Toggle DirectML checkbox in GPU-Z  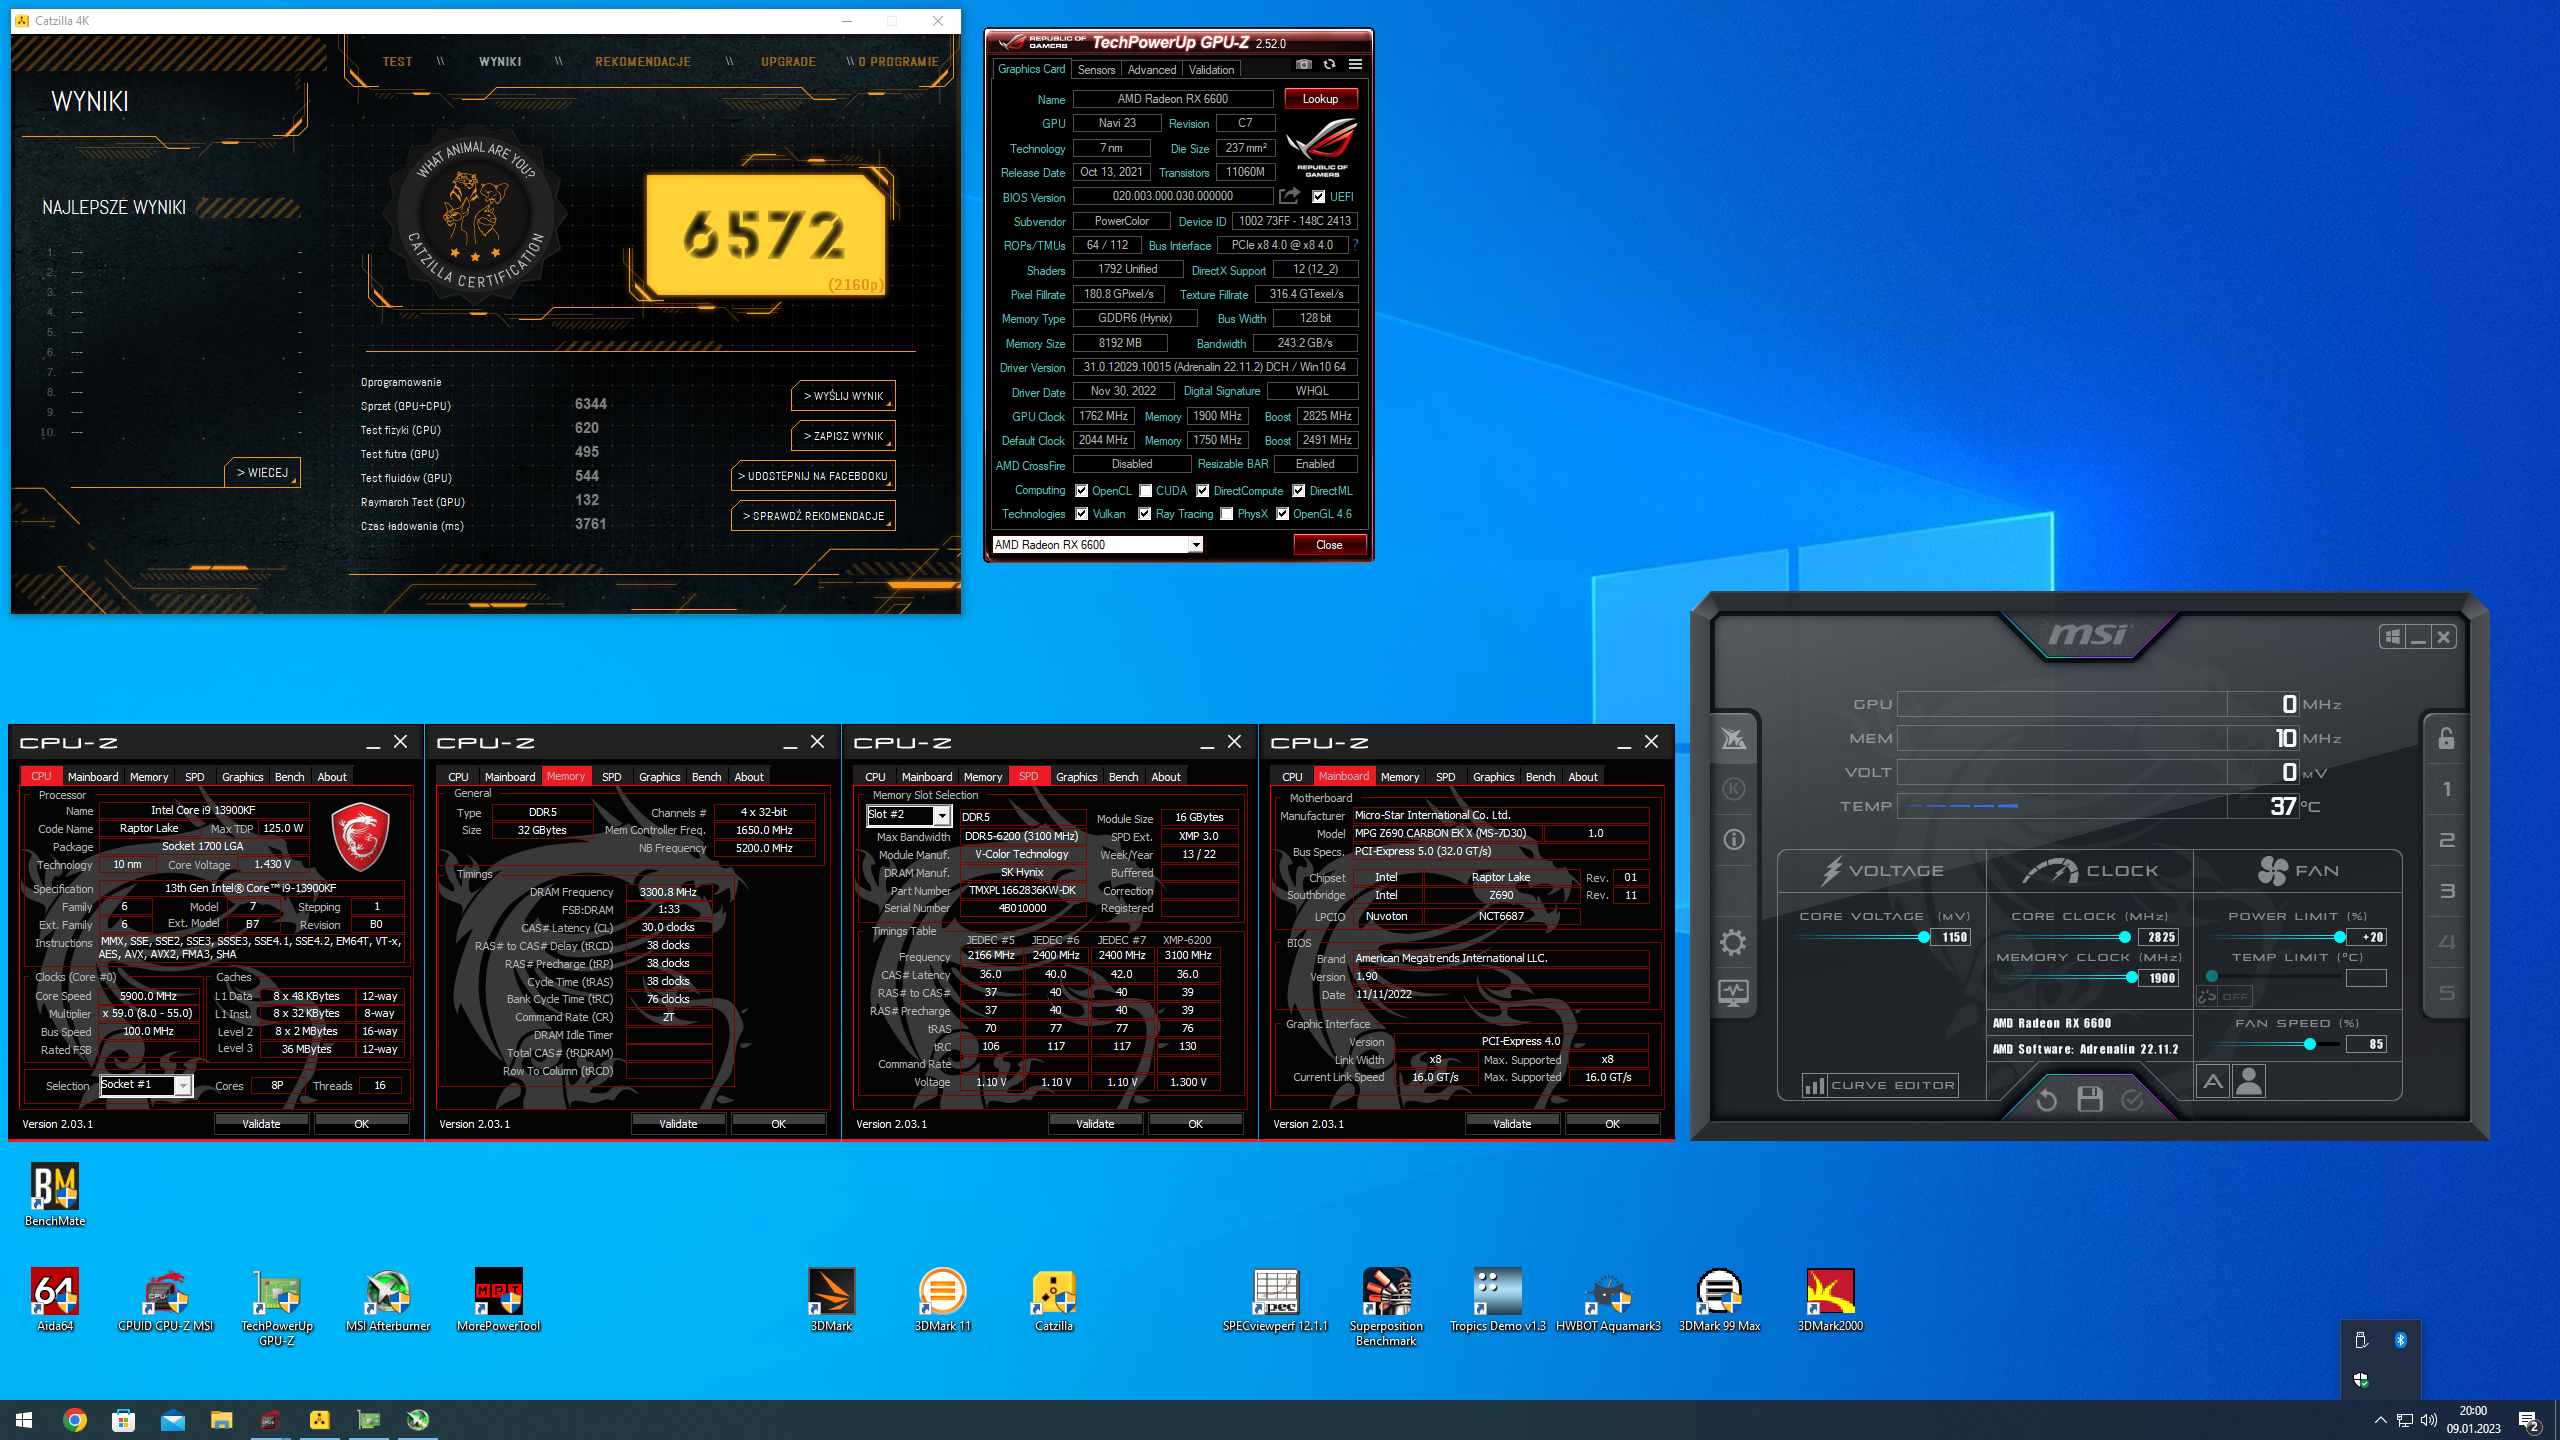pos(1298,491)
